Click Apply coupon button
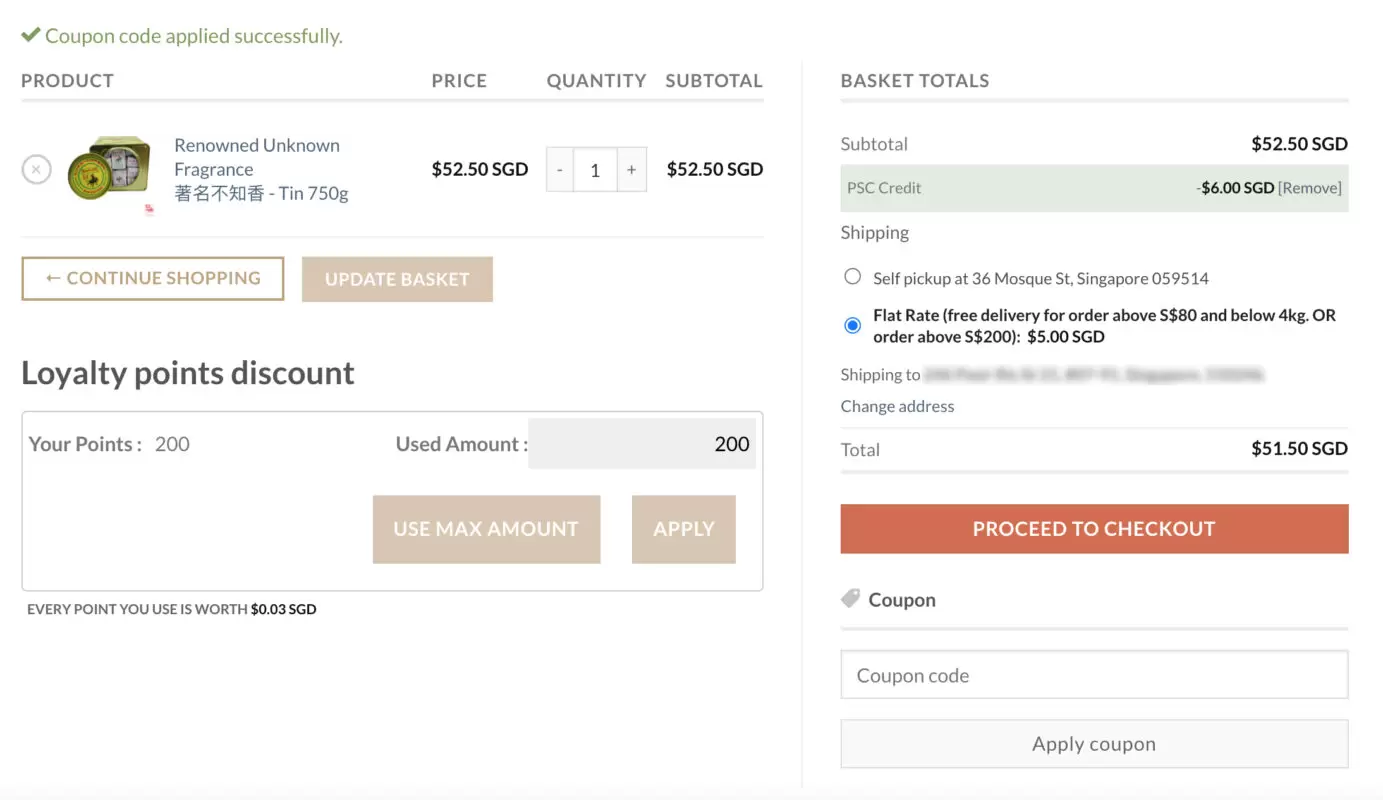The height and width of the screenshot is (800, 1383). tap(1094, 744)
